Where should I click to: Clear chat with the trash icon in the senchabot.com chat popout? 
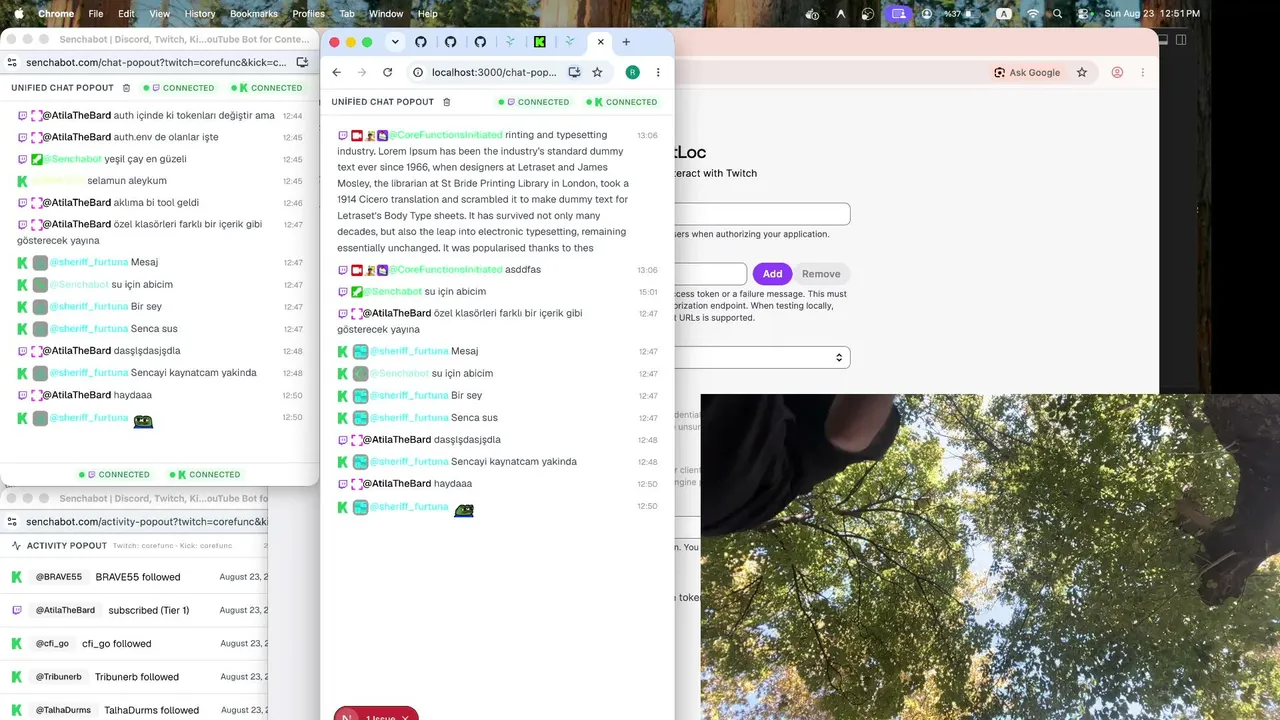[x=126, y=88]
